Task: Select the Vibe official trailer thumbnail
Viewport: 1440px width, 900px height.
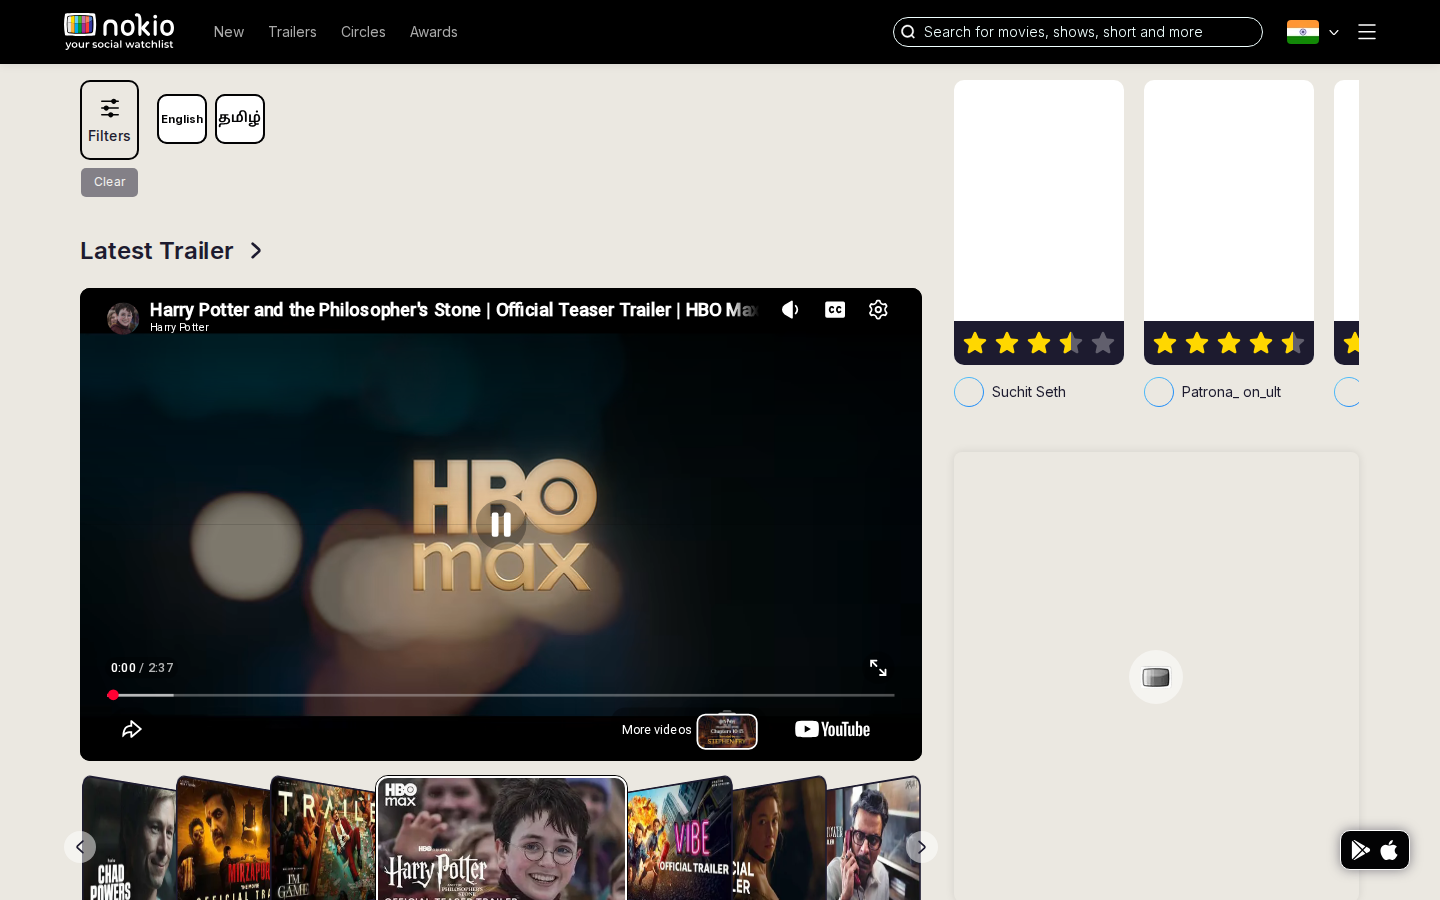Action: (680, 840)
